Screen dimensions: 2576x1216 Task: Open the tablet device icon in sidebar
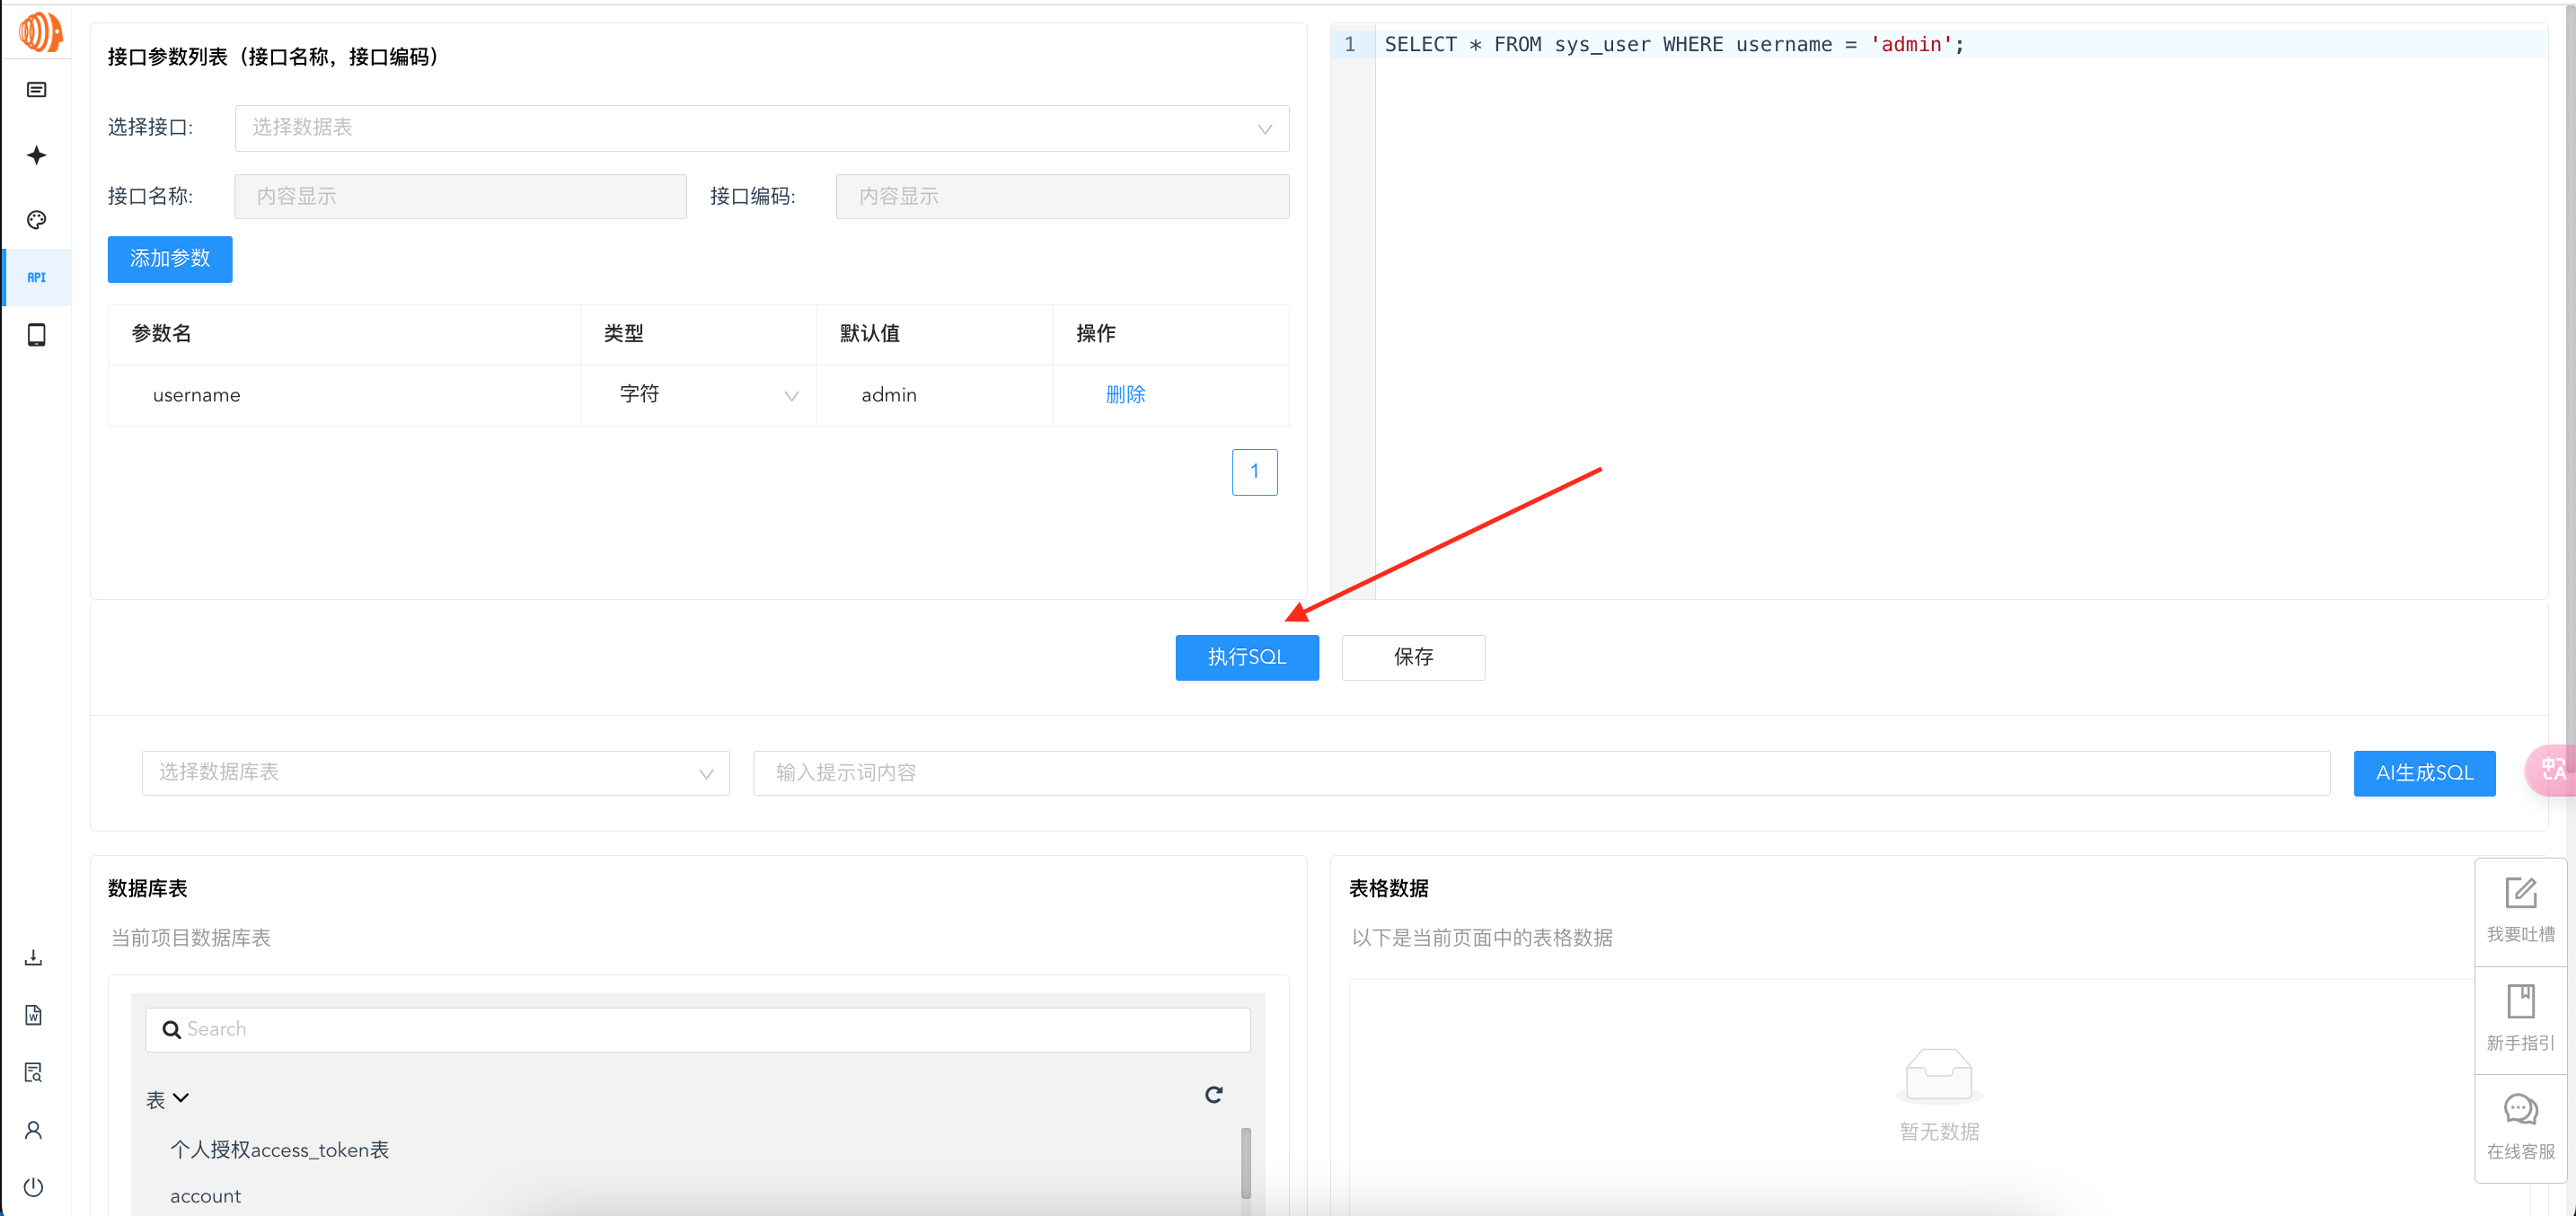[x=36, y=335]
